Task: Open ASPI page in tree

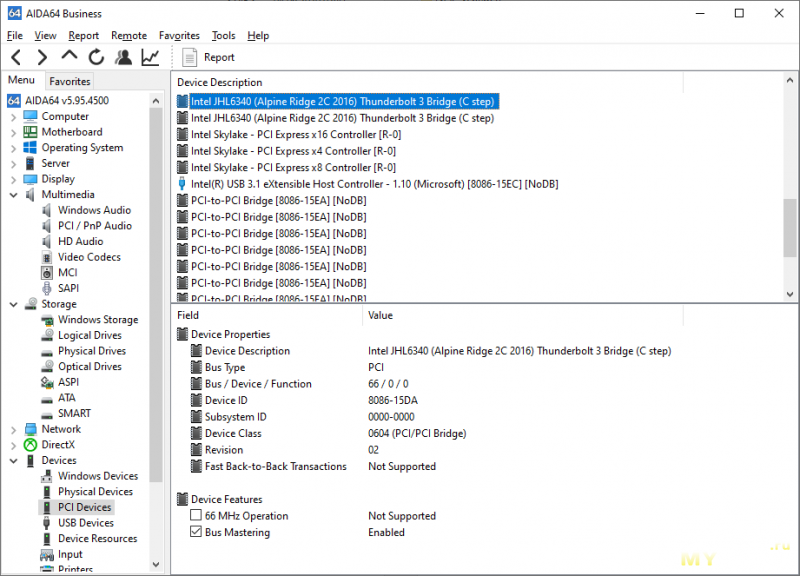Action: click(x=68, y=382)
